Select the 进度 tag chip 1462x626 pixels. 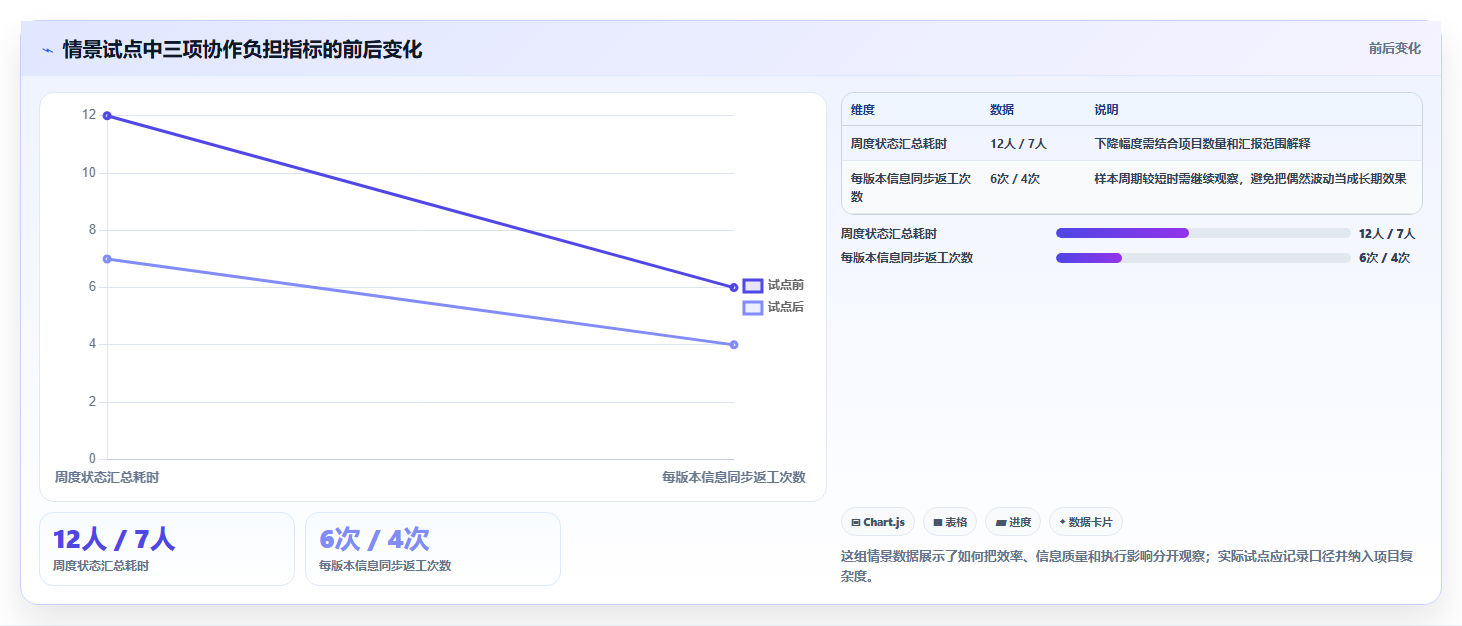coord(1013,522)
